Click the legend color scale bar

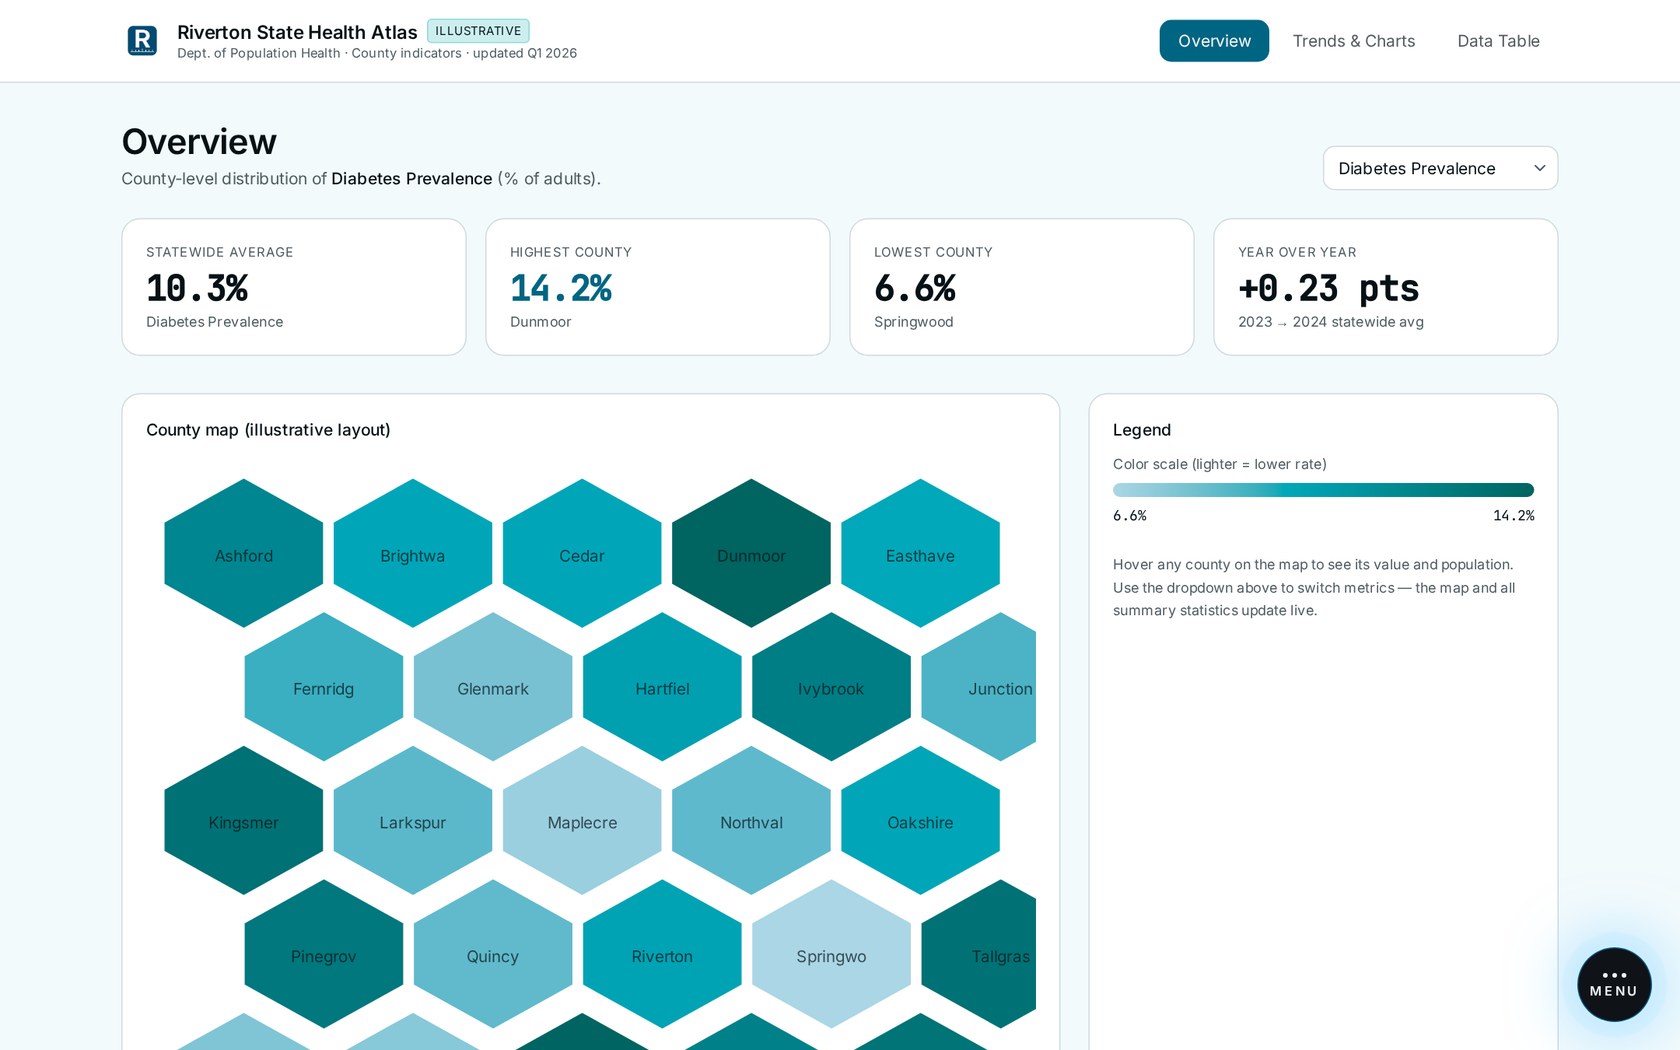1323,490
